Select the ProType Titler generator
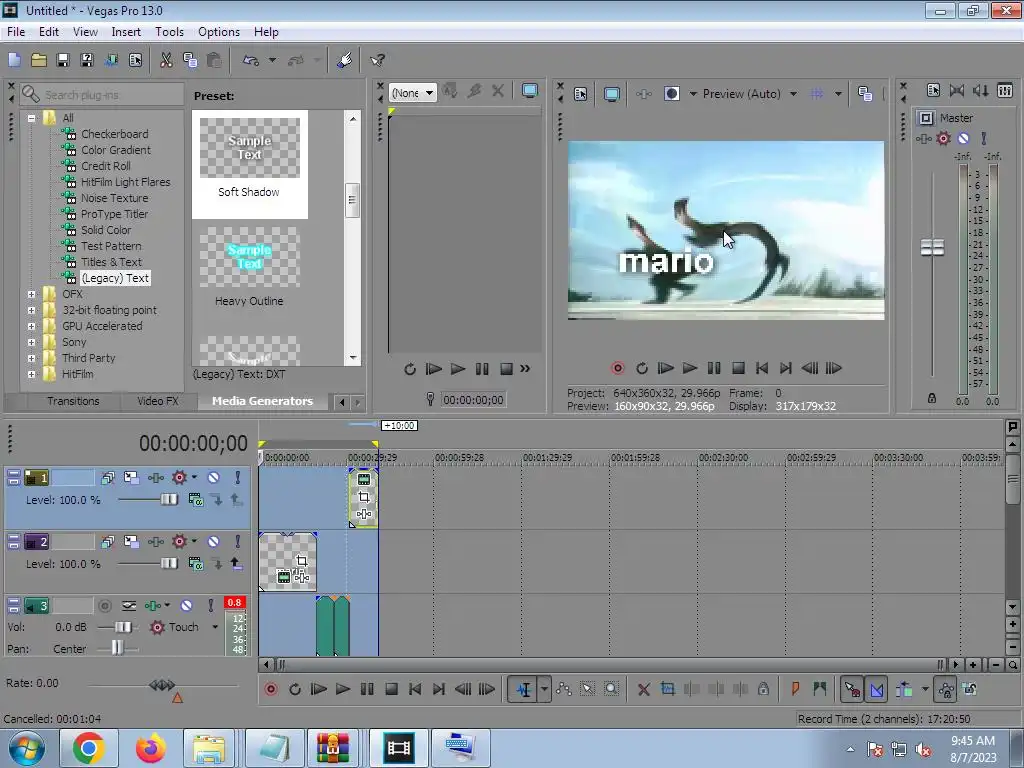Image resolution: width=1024 pixels, height=768 pixels. [114, 214]
